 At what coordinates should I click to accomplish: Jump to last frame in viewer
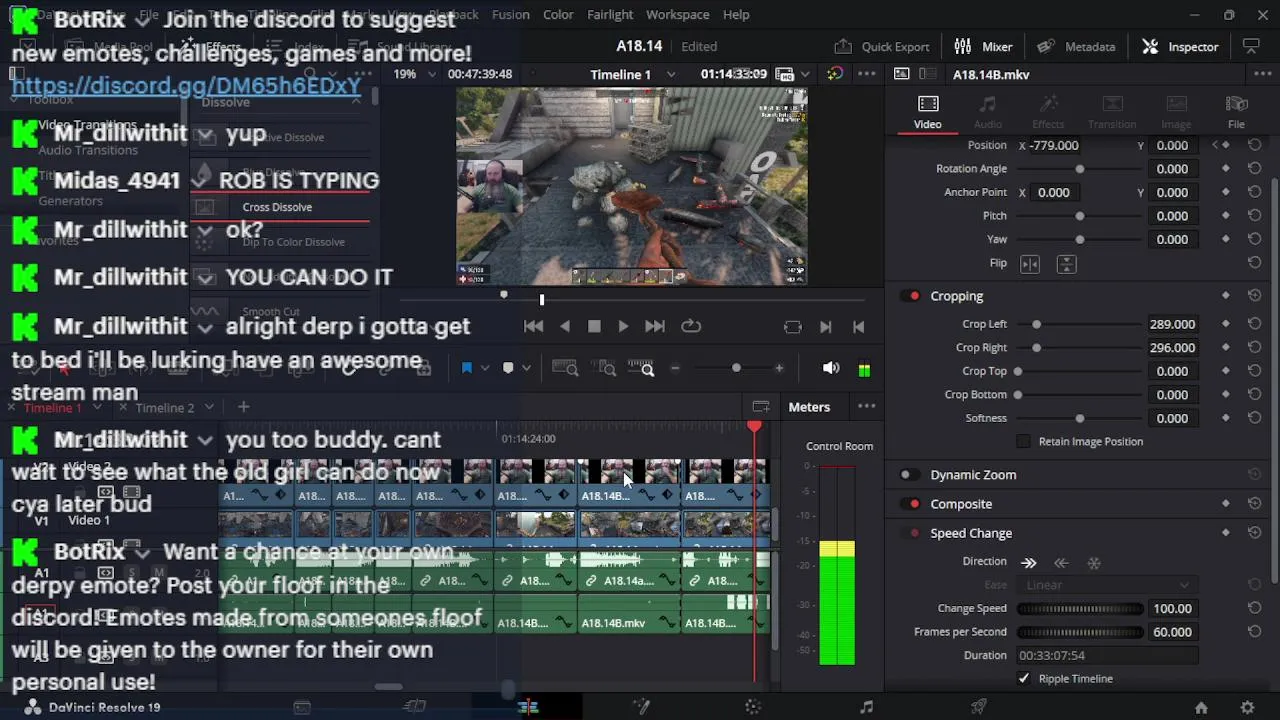(x=655, y=326)
